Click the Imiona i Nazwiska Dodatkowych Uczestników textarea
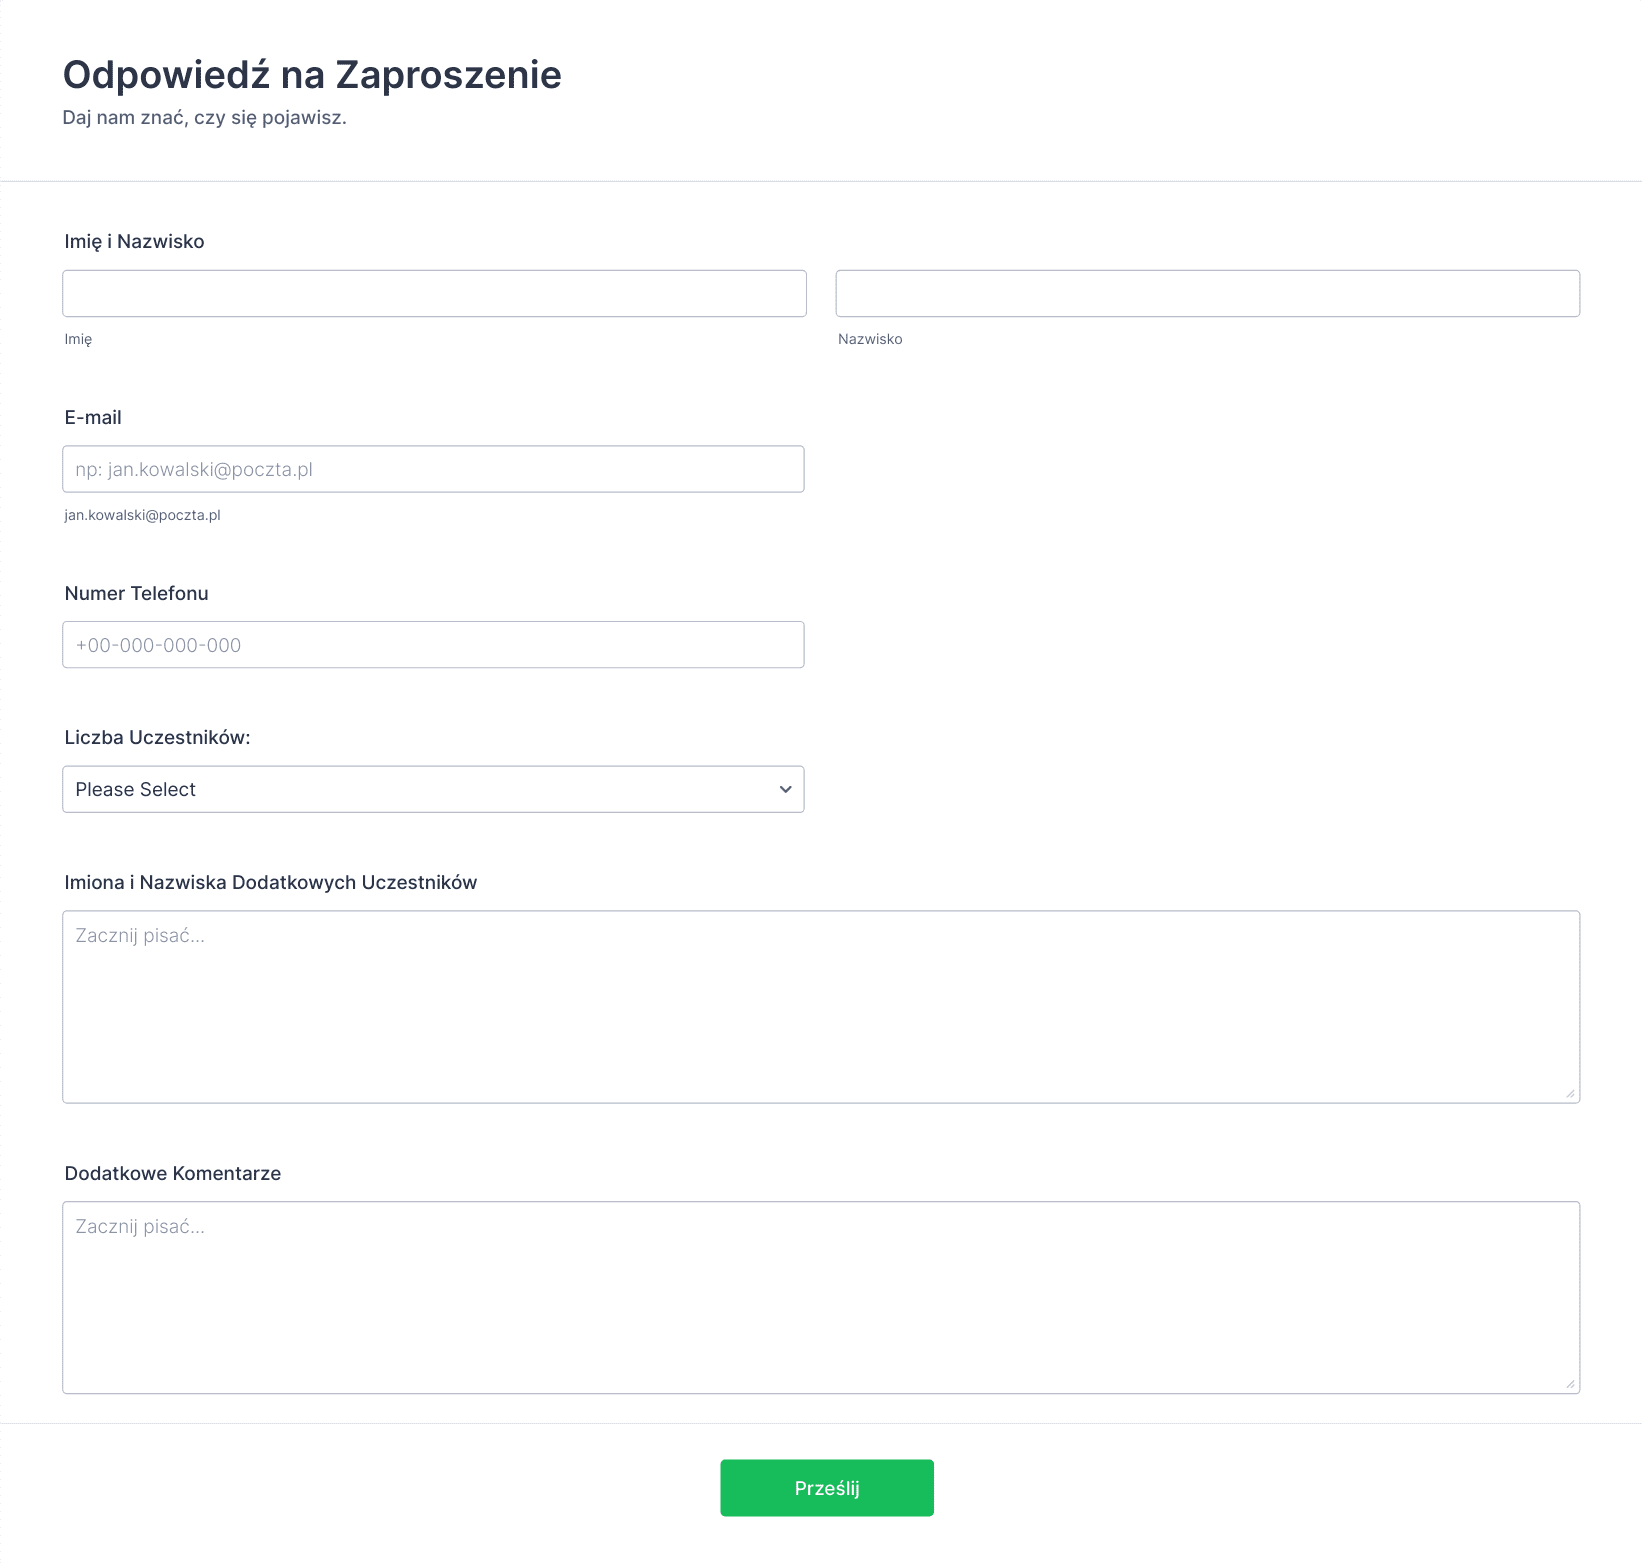Image resolution: width=1642 pixels, height=1563 pixels. tap(821, 1007)
